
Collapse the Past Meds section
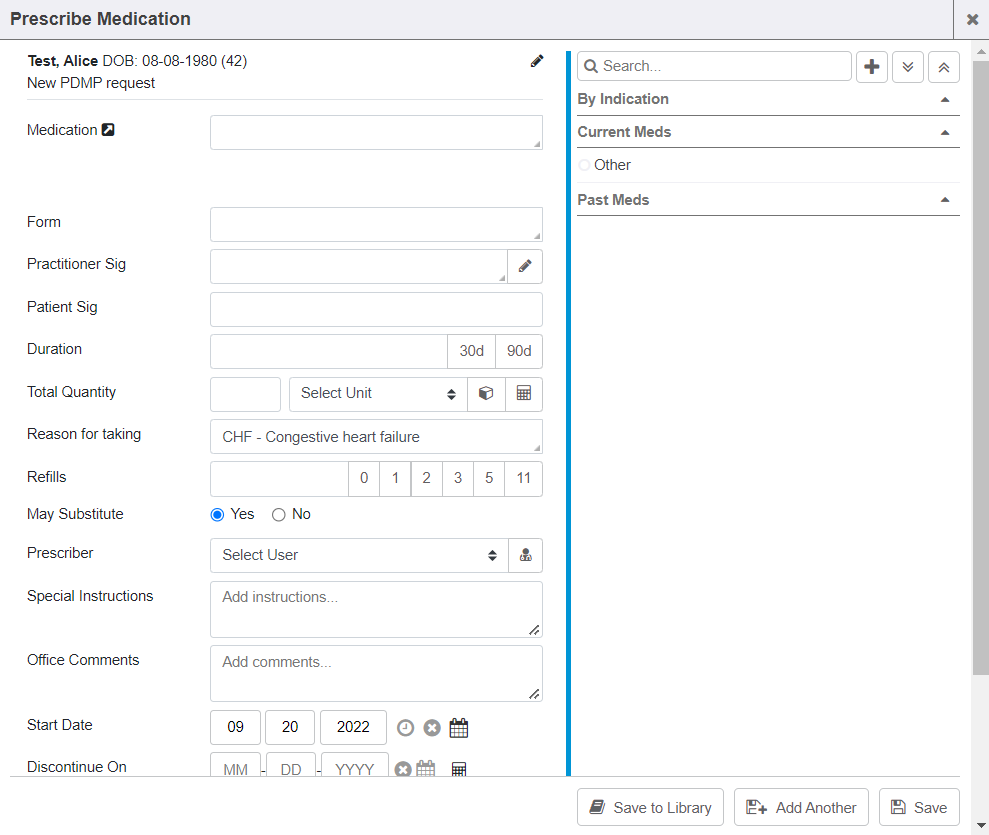click(945, 200)
